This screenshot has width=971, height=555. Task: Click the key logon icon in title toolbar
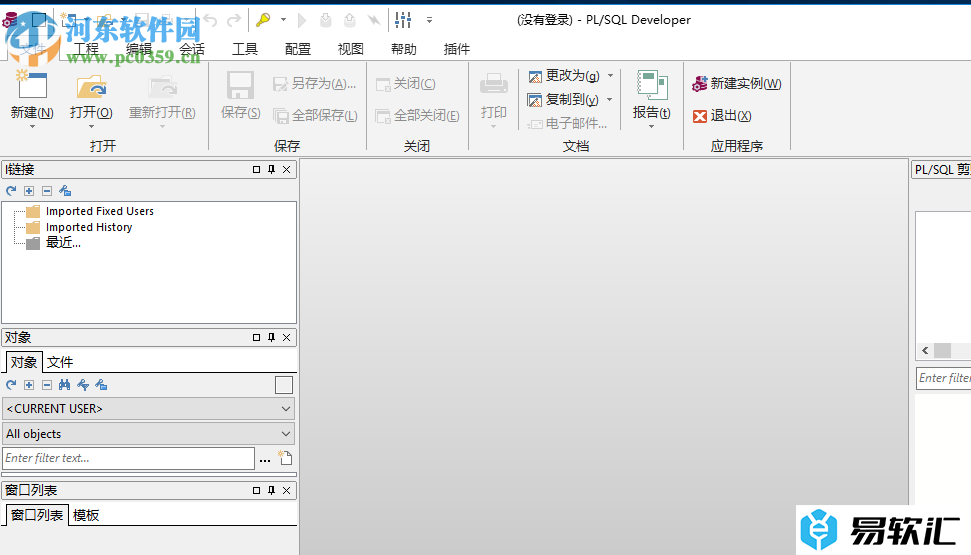pos(263,20)
